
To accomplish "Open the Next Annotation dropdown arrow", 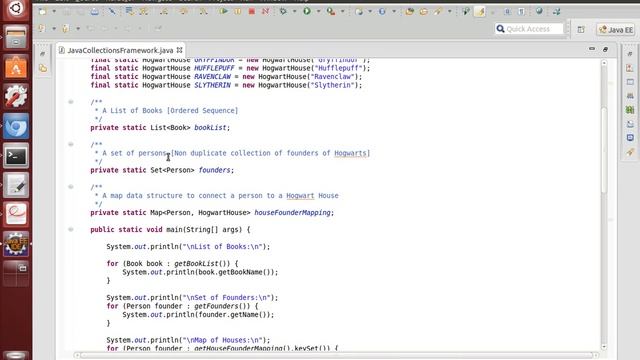I will (x=54, y=29).
